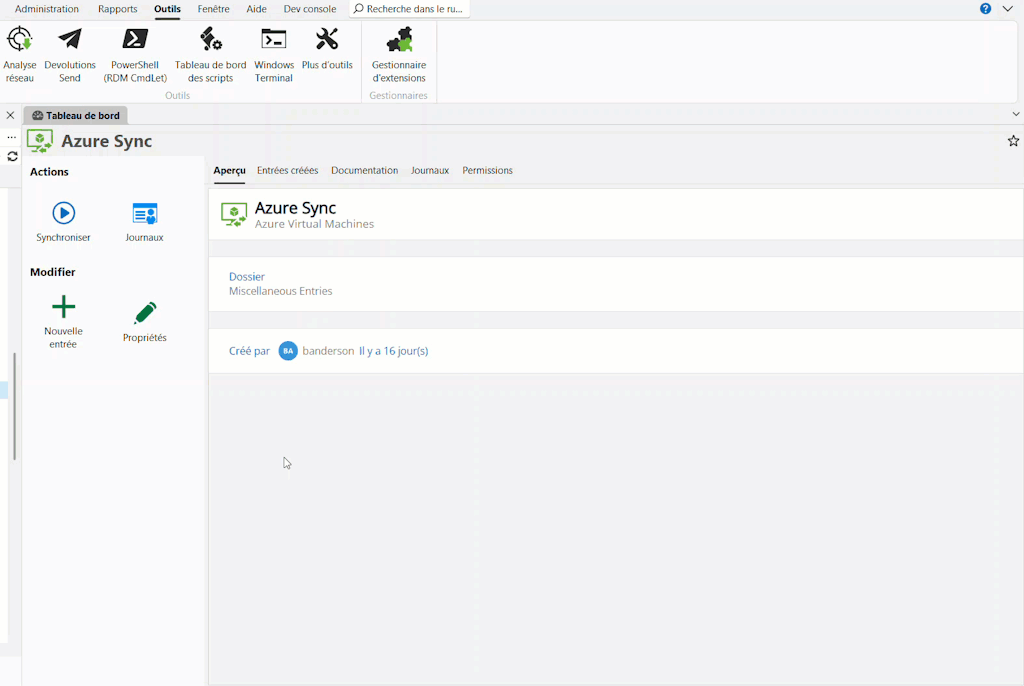Expand the tab list dropdown arrow
Screen dimensions: 1024x686
click(1016, 115)
